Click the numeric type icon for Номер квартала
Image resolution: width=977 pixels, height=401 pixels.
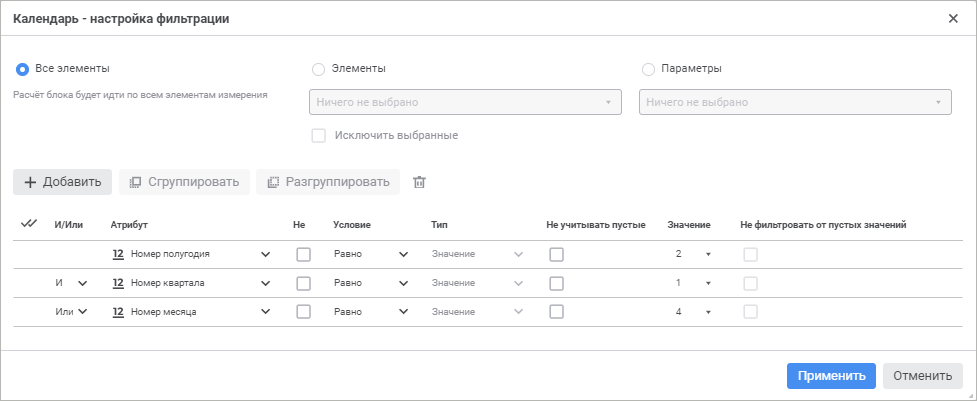[x=118, y=283]
